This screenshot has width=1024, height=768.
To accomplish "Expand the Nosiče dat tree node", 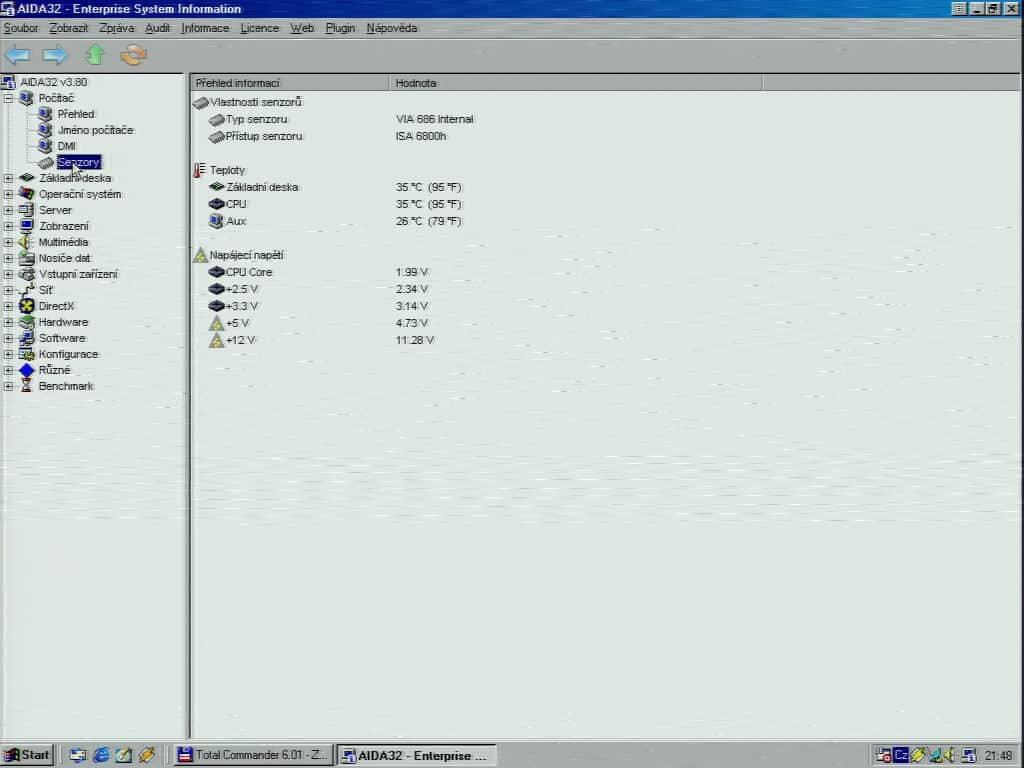I will click(8, 258).
